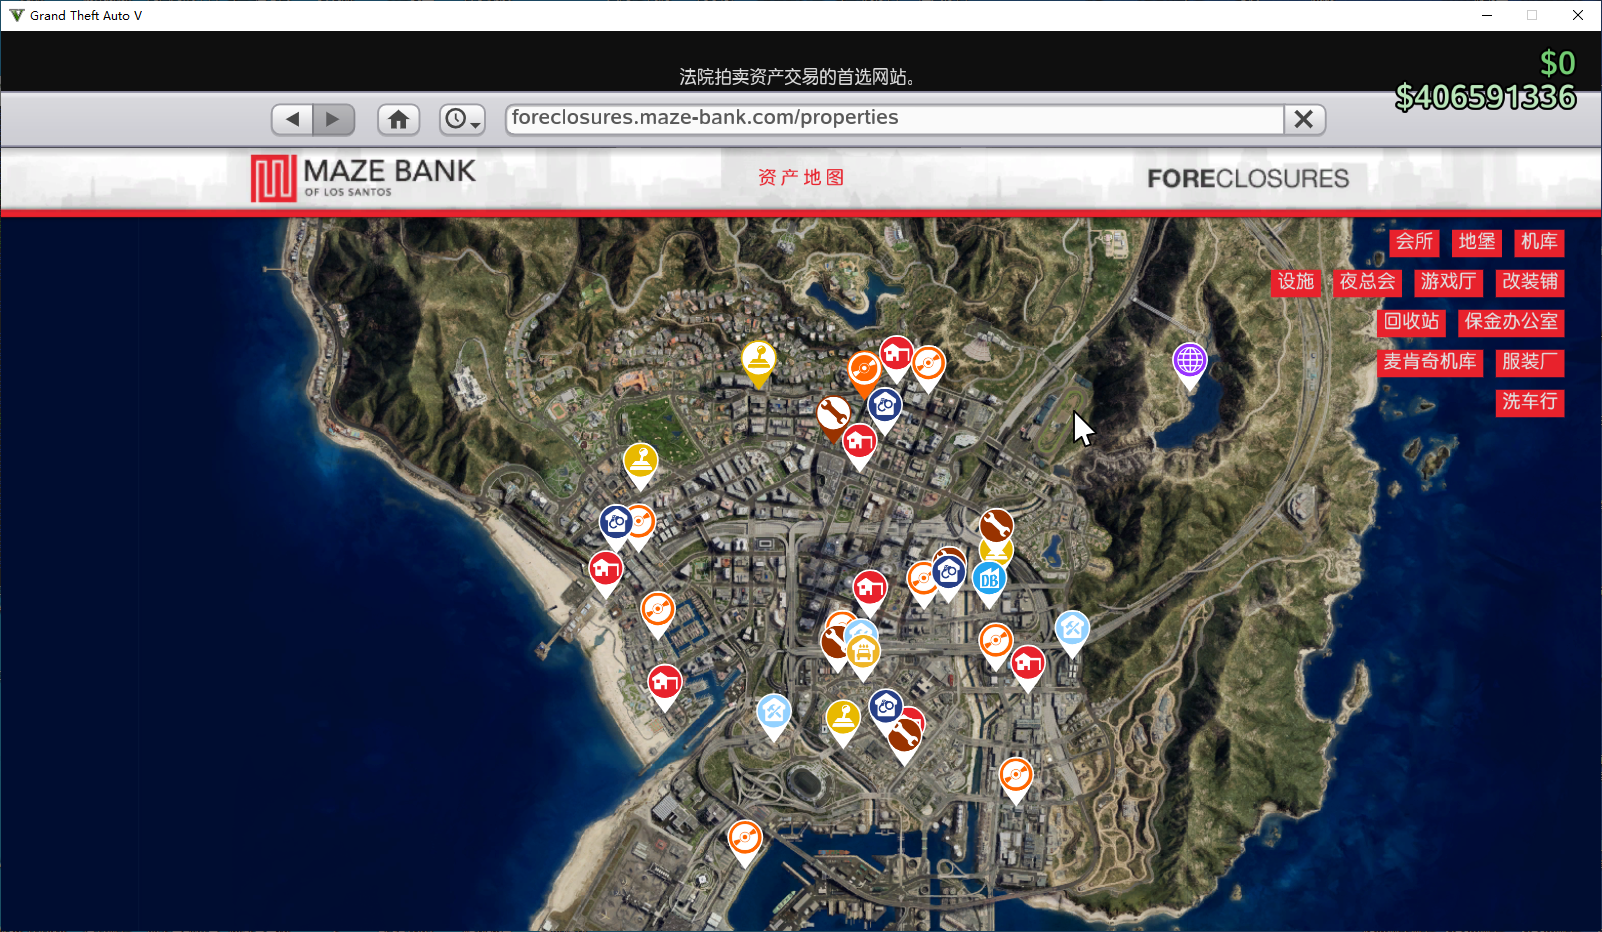The height and width of the screenshot is (932, 1602).
Task: Click the $406591336 bank balance text
Action: point(1486,97)
